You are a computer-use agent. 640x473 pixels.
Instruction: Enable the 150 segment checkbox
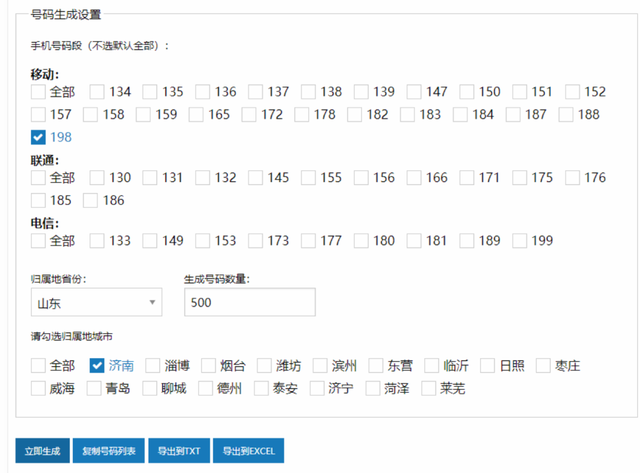click(467, 92)
